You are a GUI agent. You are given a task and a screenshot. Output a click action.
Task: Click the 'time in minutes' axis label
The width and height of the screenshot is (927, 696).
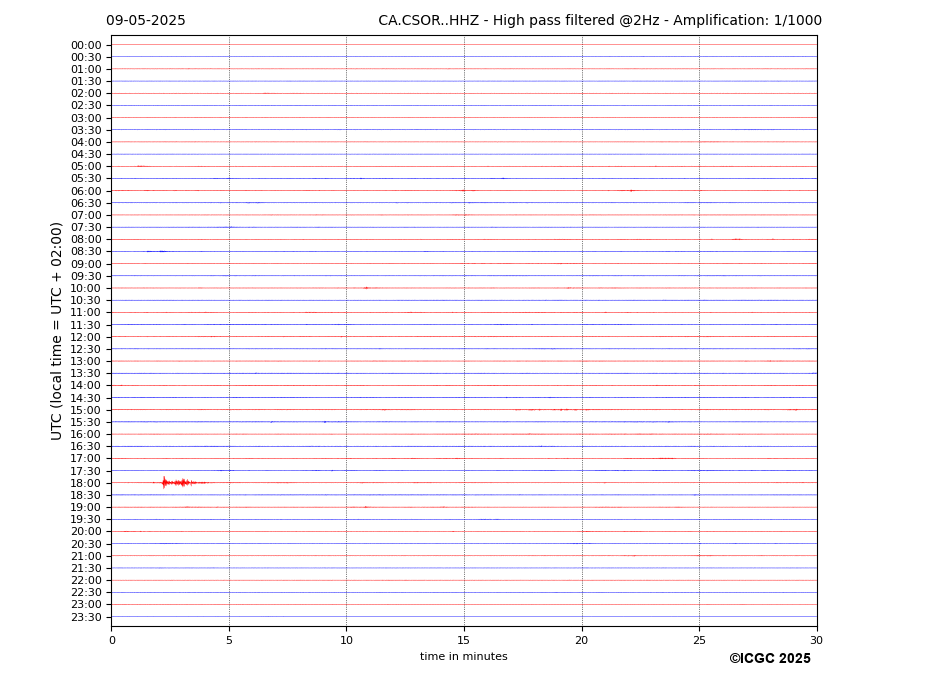coord(464,656)
